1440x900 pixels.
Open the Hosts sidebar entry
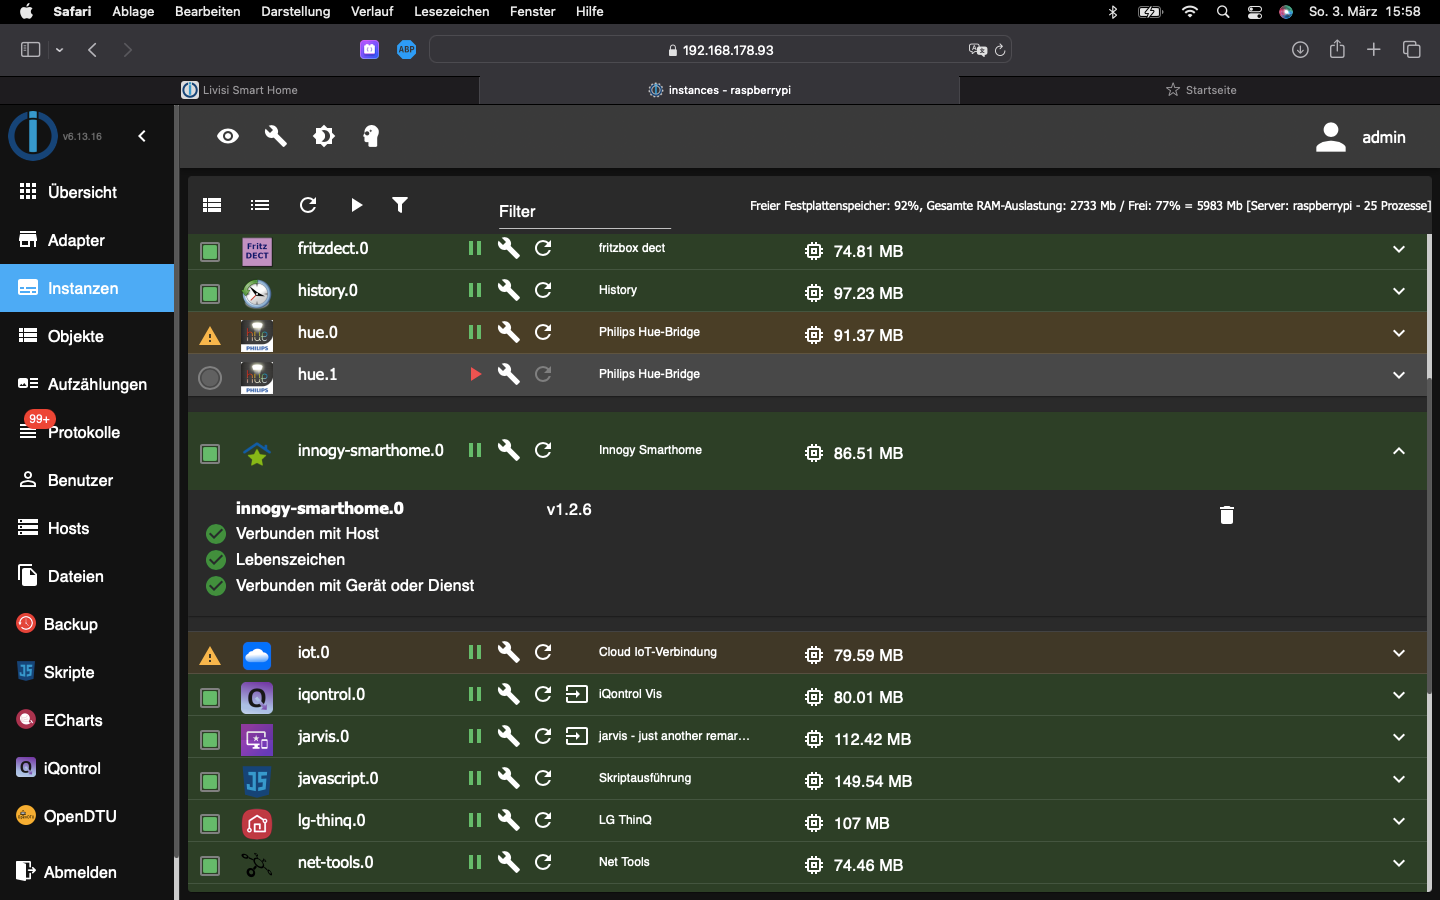click(x=87, y=528)
